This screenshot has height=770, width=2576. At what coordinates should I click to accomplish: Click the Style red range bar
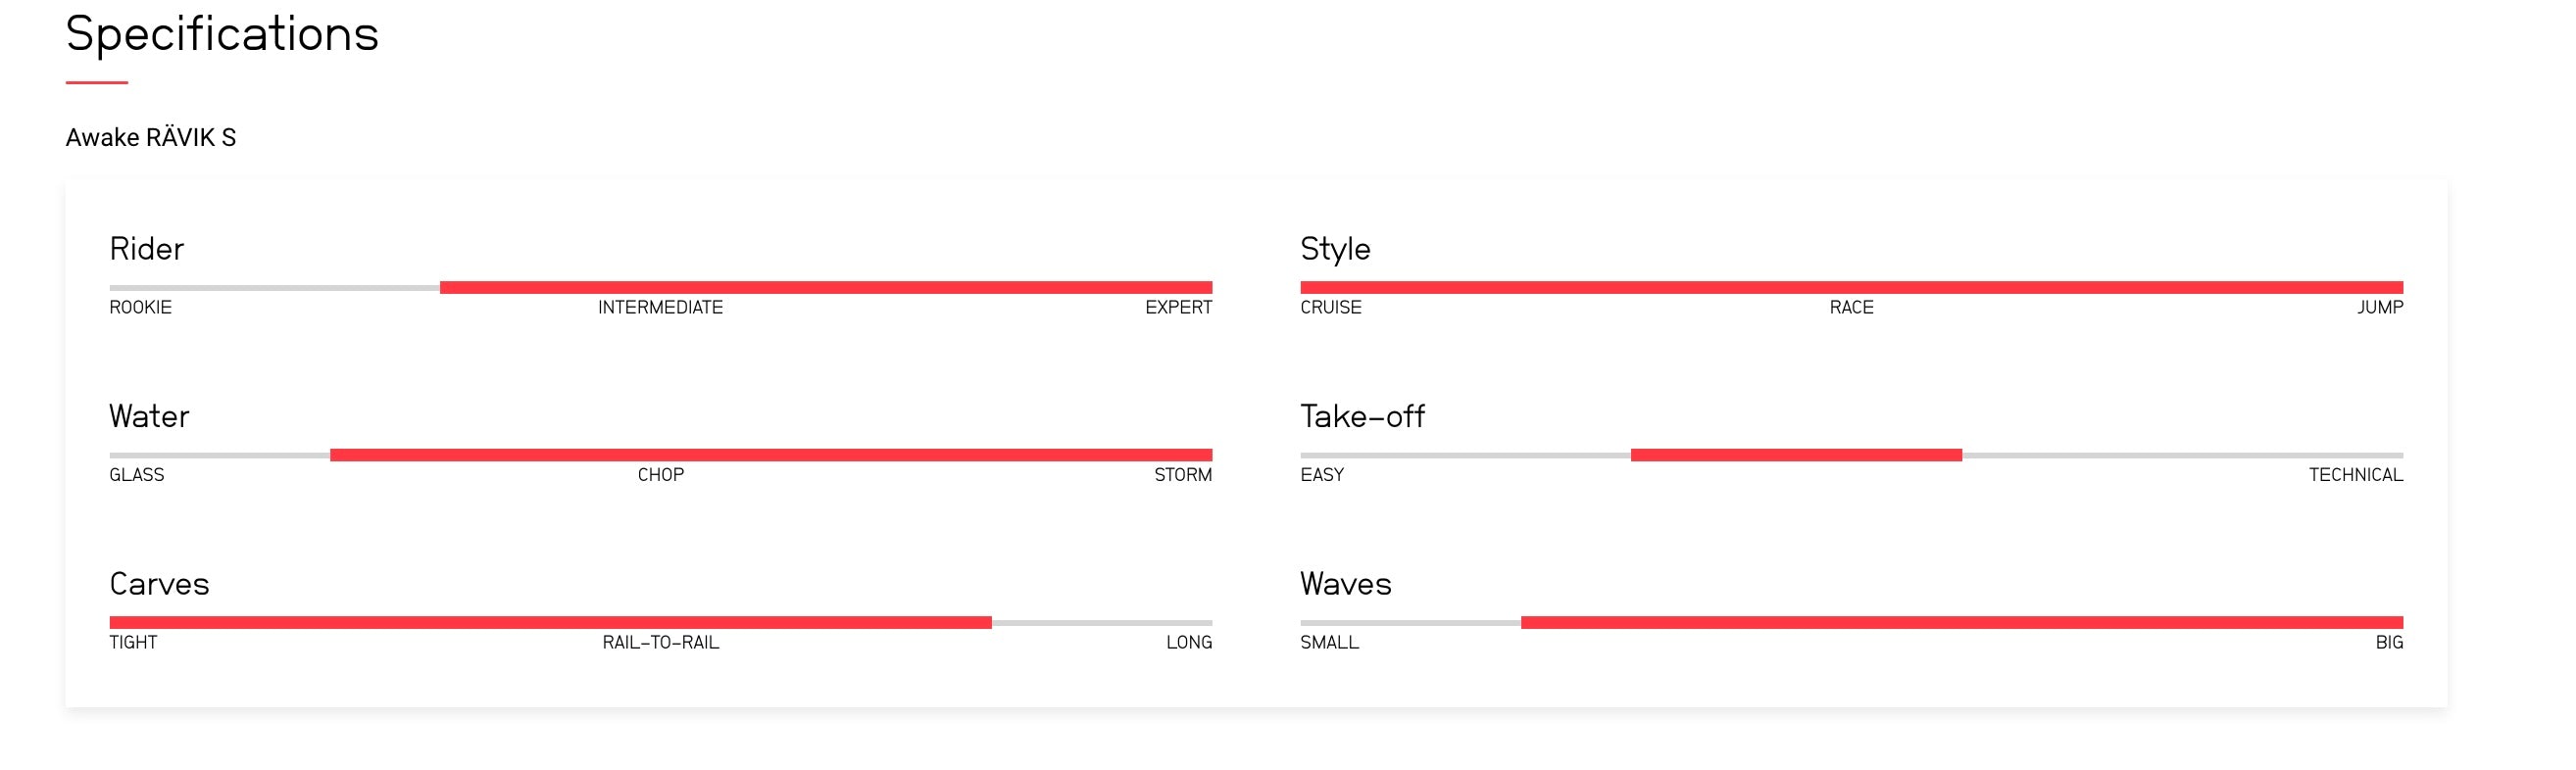point(1851,288)
